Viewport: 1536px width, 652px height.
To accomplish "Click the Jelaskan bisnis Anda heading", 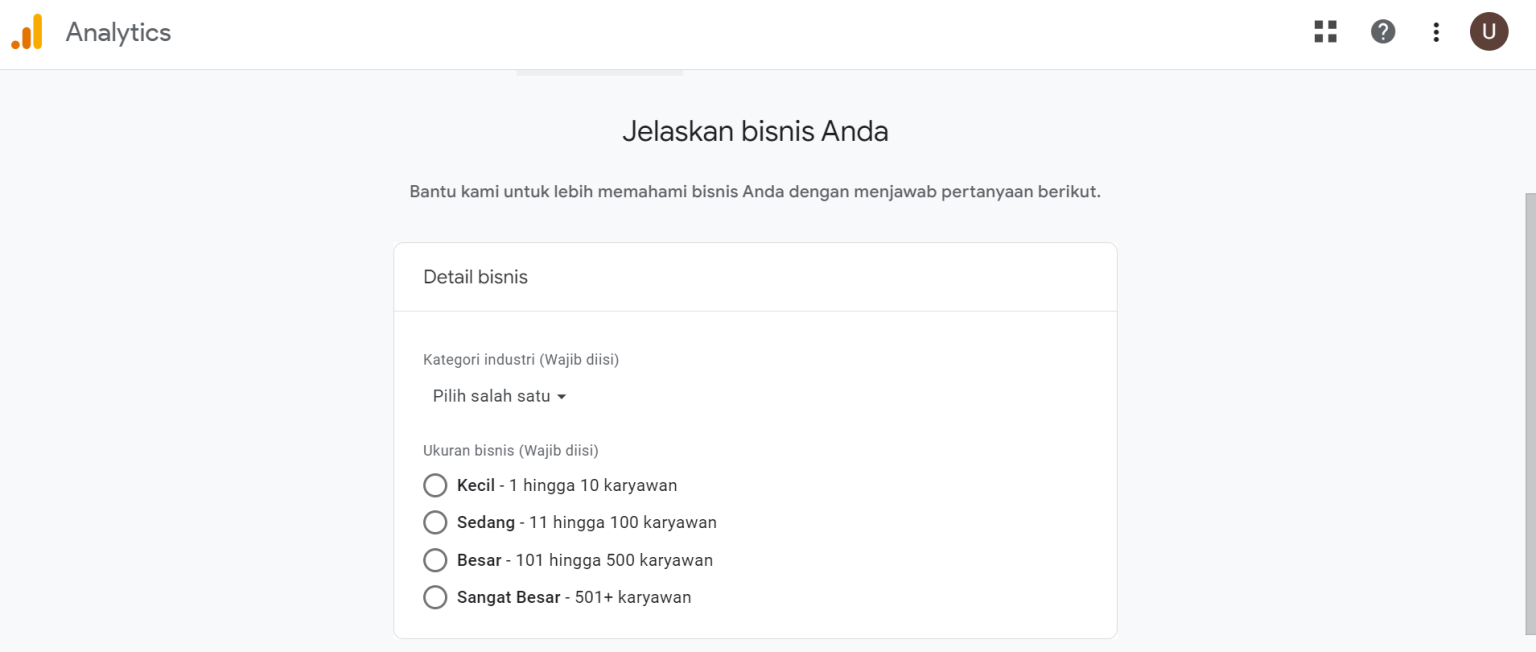I will 755,130.
